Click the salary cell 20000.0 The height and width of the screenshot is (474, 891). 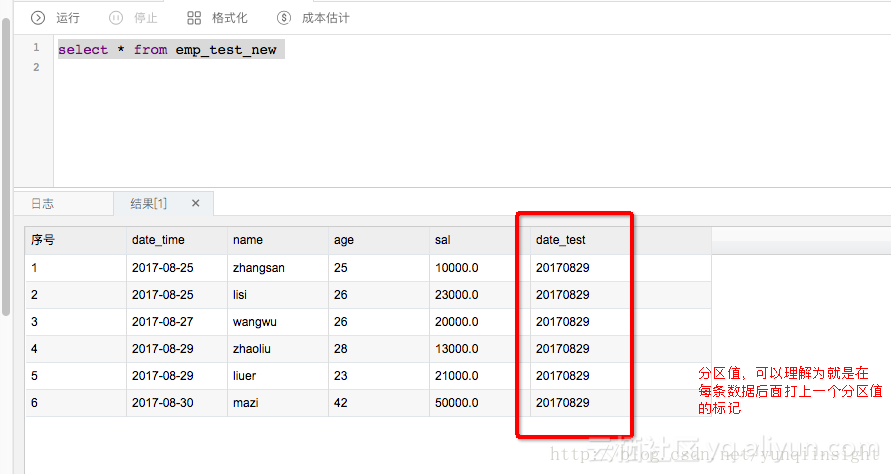click(480, 322)
